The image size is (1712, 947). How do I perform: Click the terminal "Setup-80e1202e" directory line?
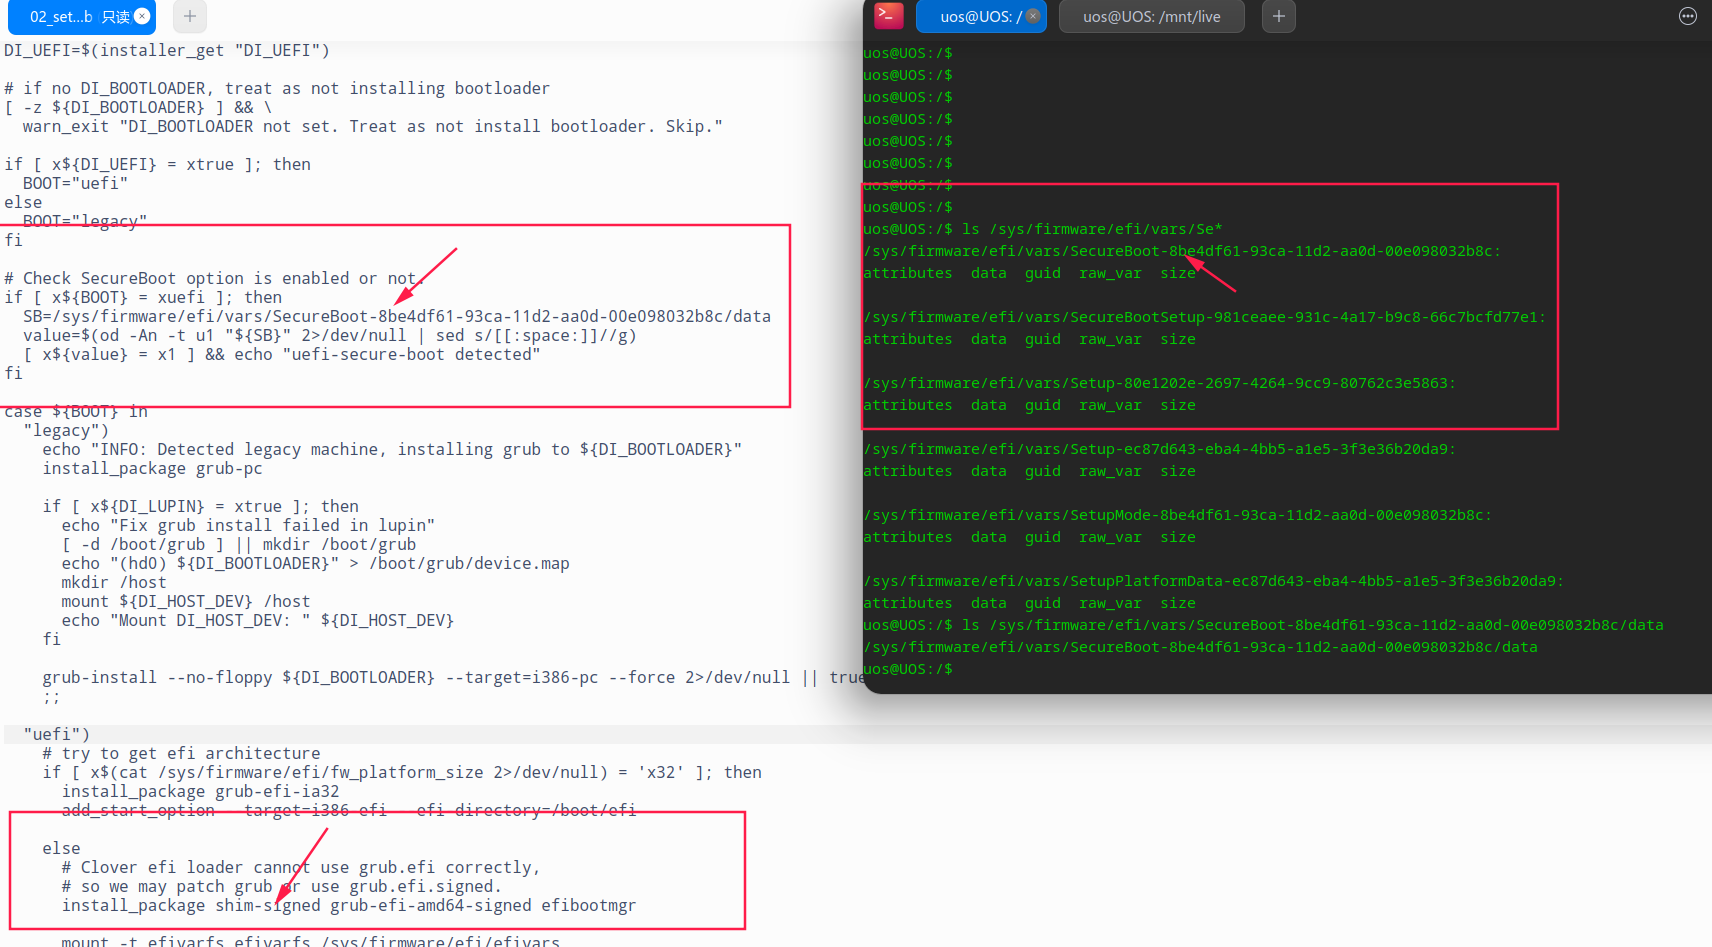coord(1160,383)
